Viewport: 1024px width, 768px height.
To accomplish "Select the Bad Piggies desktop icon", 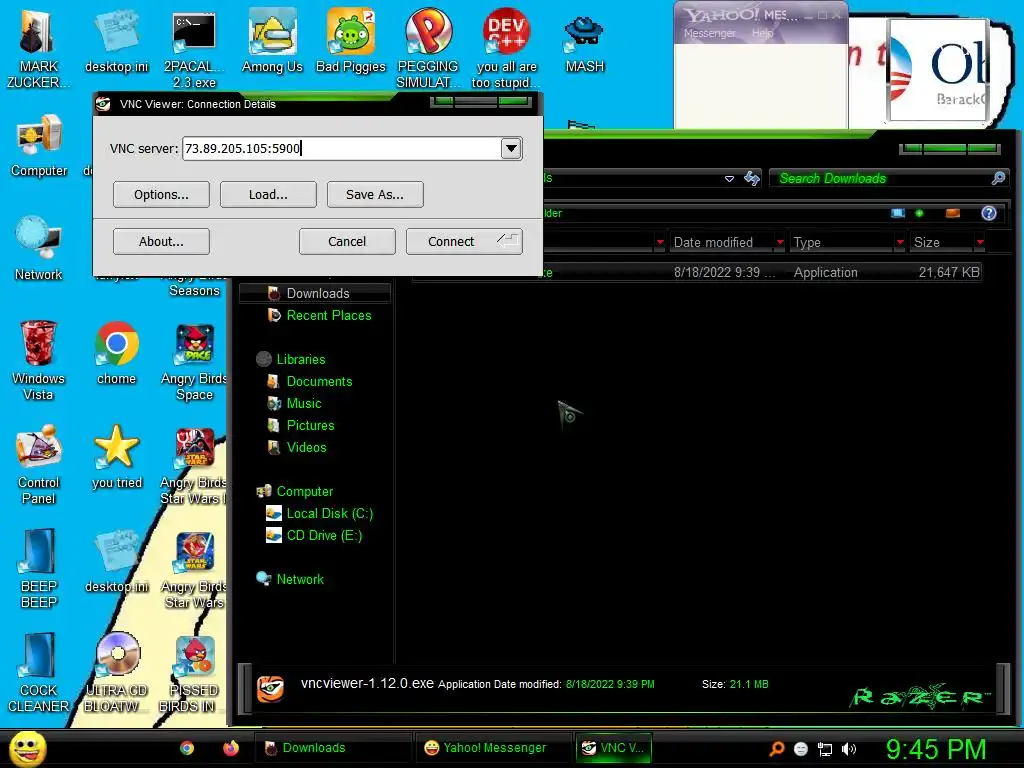I will (351, 41).
